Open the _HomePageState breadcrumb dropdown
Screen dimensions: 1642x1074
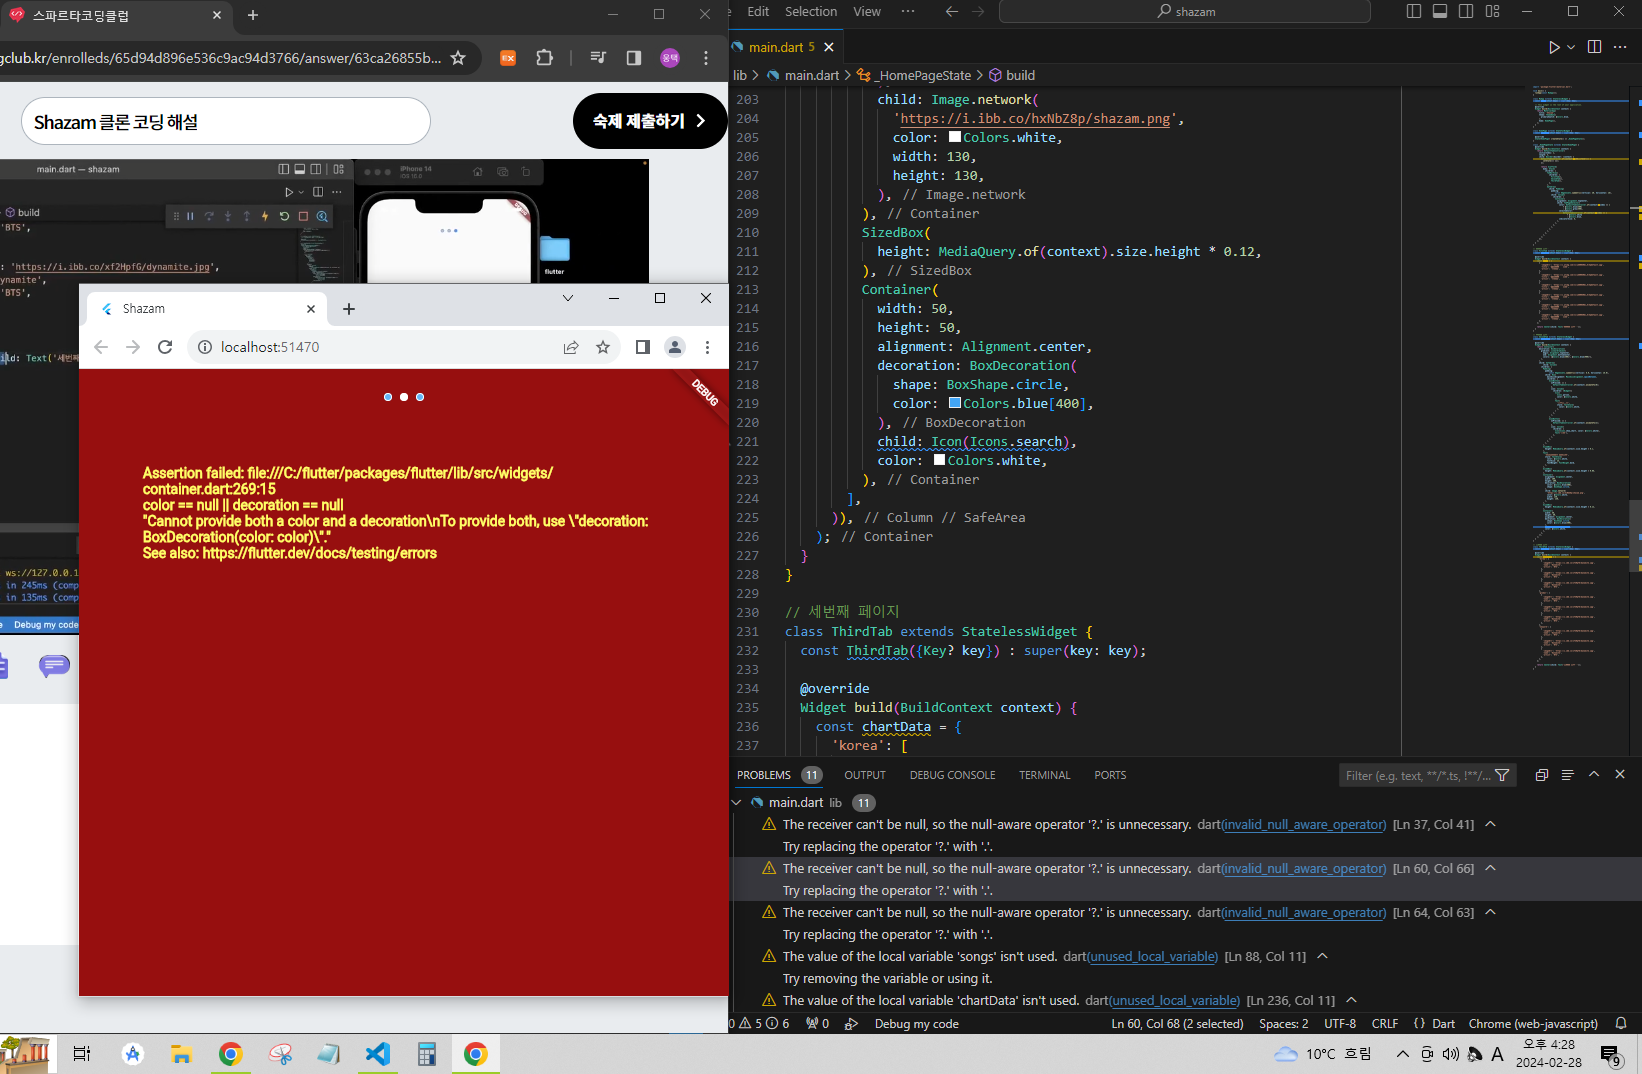pyautogui.click(x=914, y=75)
